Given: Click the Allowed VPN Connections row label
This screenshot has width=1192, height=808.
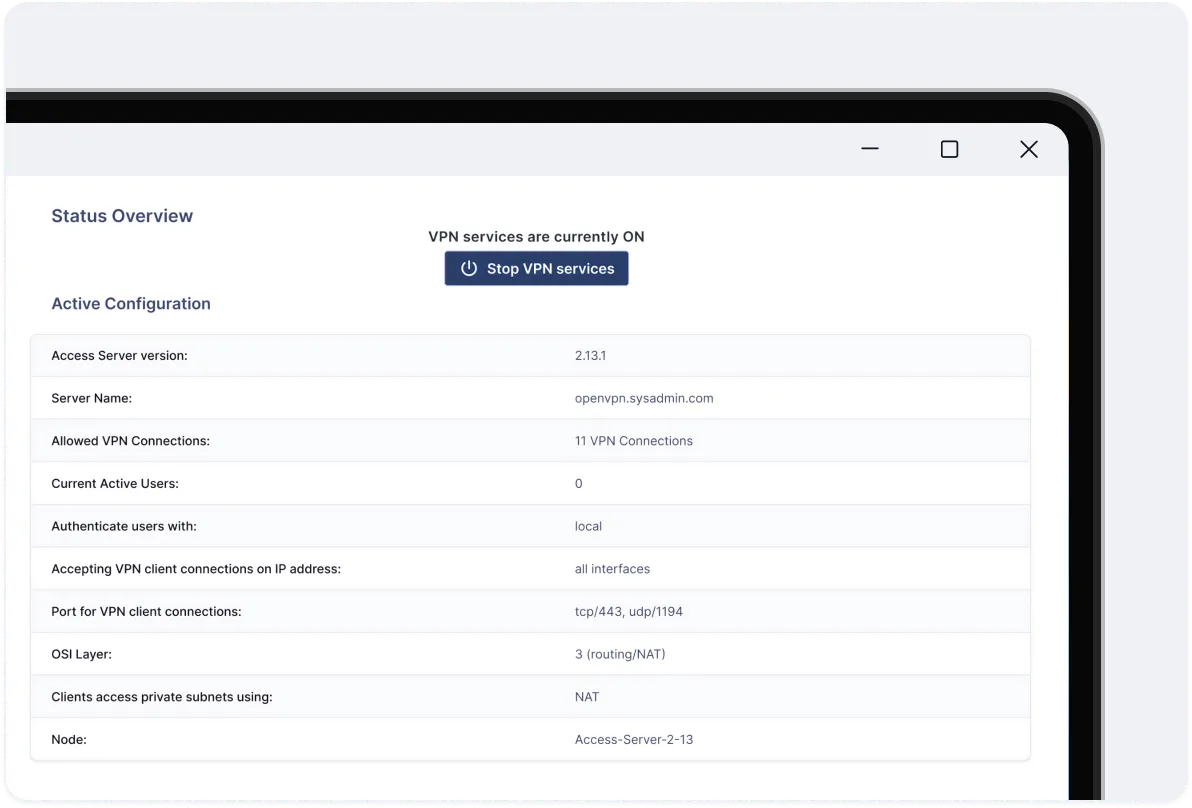Looking at the screenshot, I should (130, 440).
